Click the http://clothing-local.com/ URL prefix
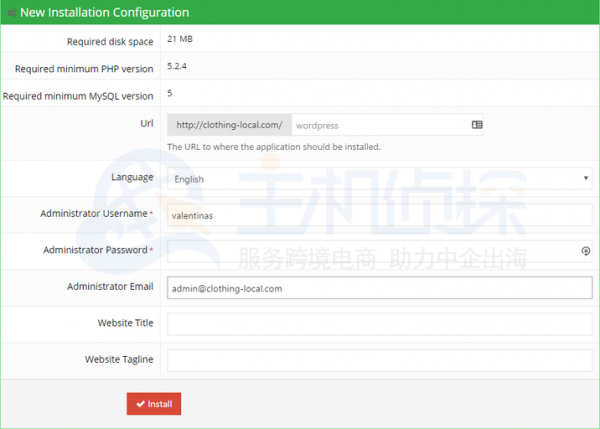The image size is (600, 429). click(229, 125)
